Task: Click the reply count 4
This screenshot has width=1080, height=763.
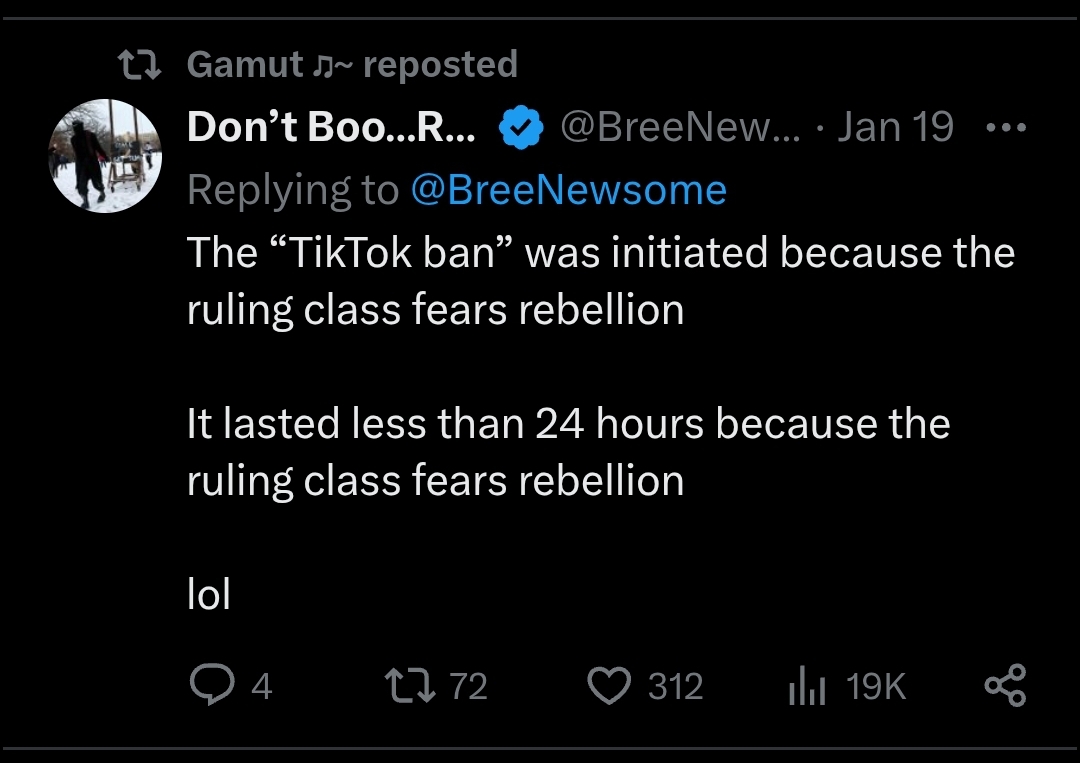Action: pyautogui.click(x=262, y=687)
